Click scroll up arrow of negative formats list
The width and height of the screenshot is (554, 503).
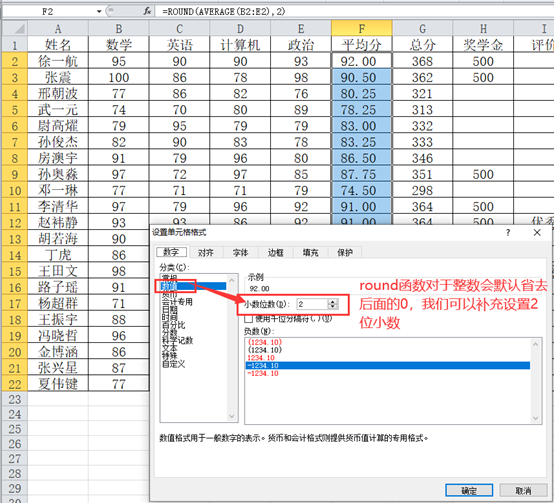click(x=536, y=344)
